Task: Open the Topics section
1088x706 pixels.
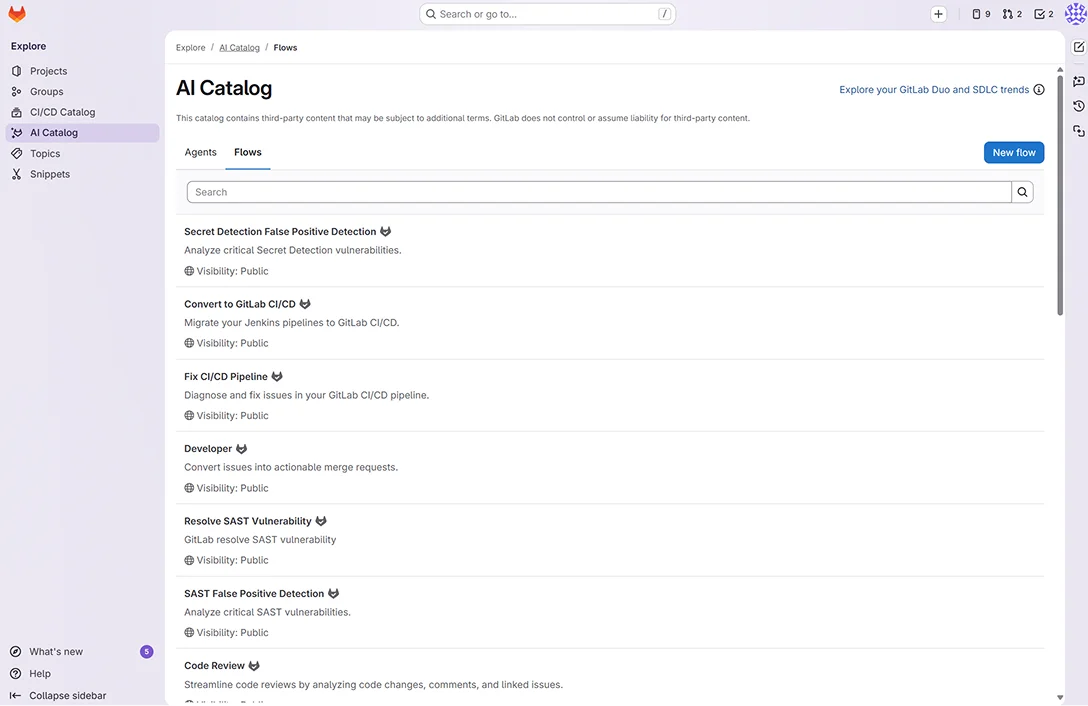Action: pos(43,153)
